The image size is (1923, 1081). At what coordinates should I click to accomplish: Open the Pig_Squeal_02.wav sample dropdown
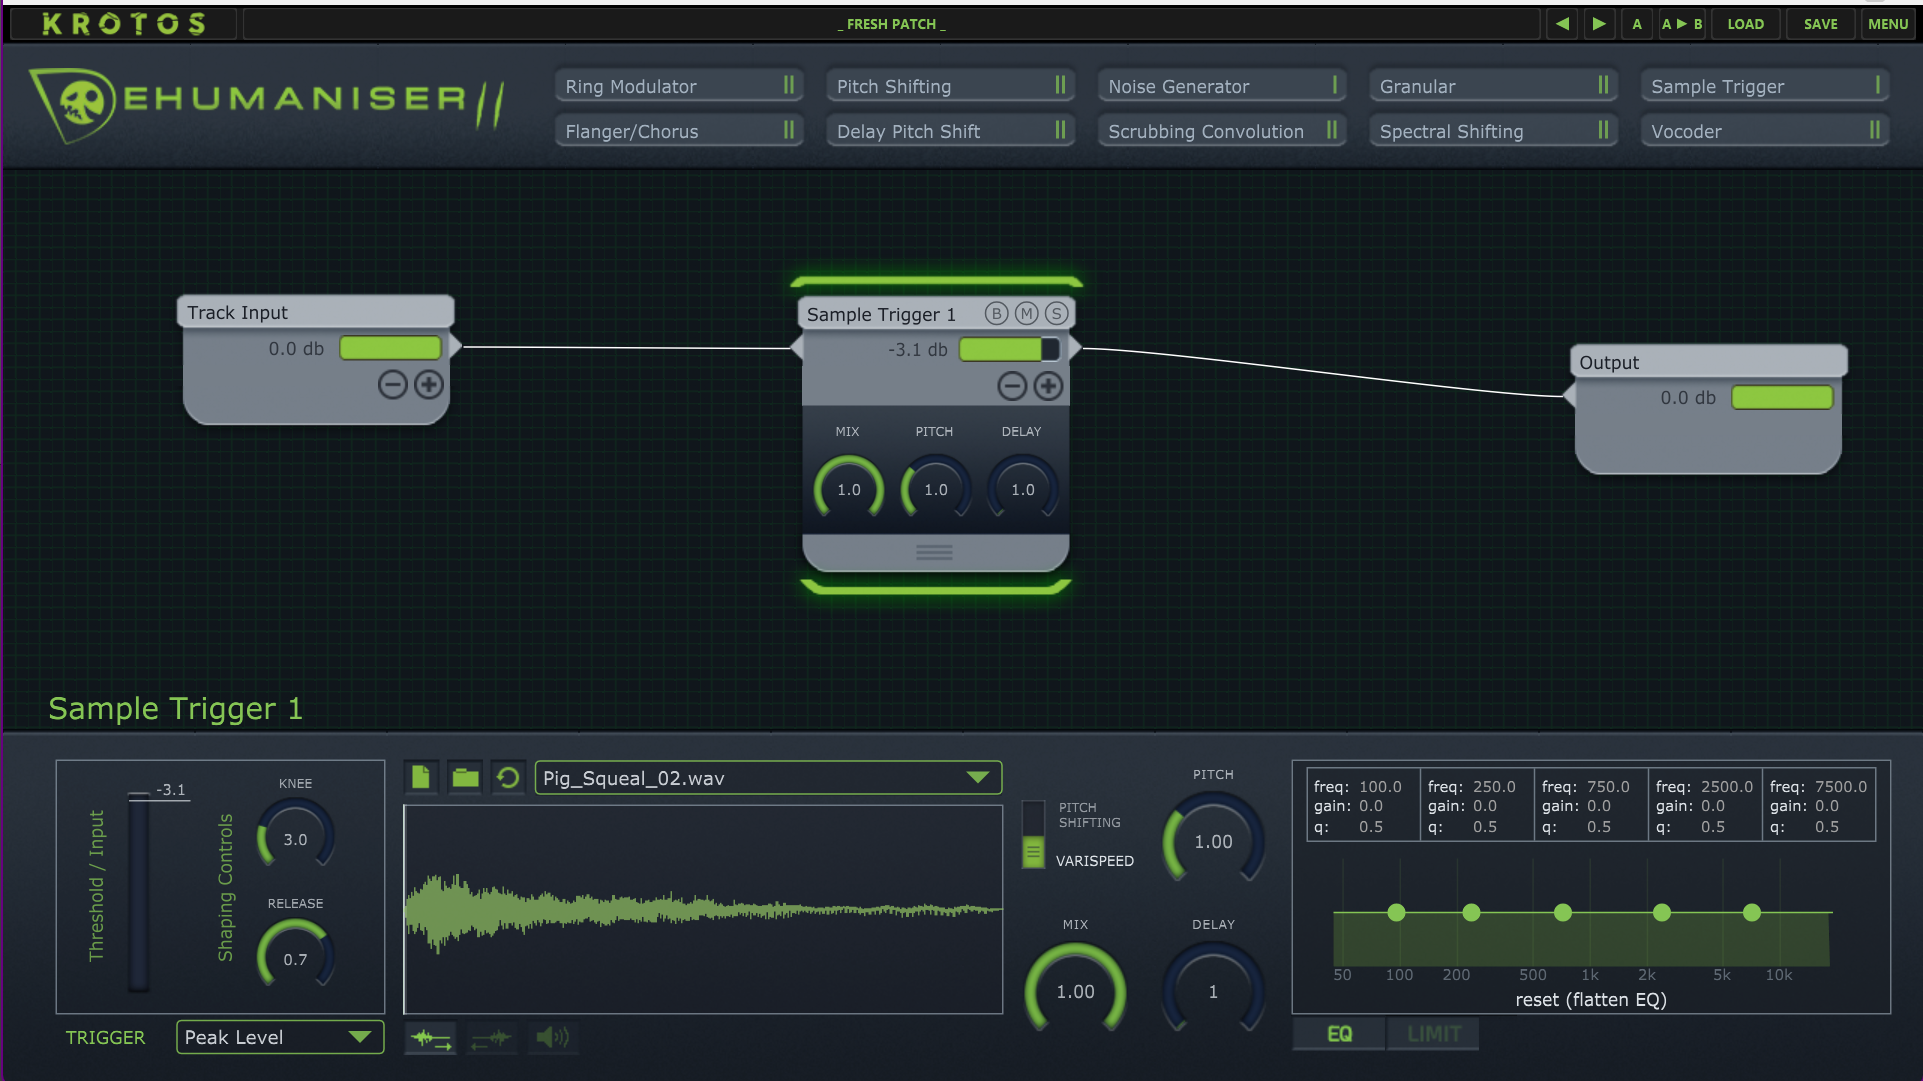point(768,778)
